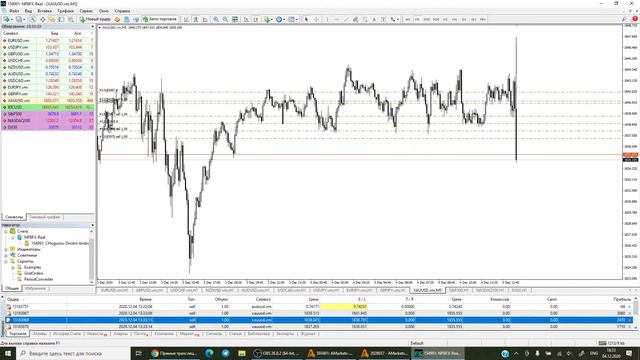Open the Тиковый график tab
This screenshot has height=360, width=640.
pyautogui.click(x=45, y=217)
